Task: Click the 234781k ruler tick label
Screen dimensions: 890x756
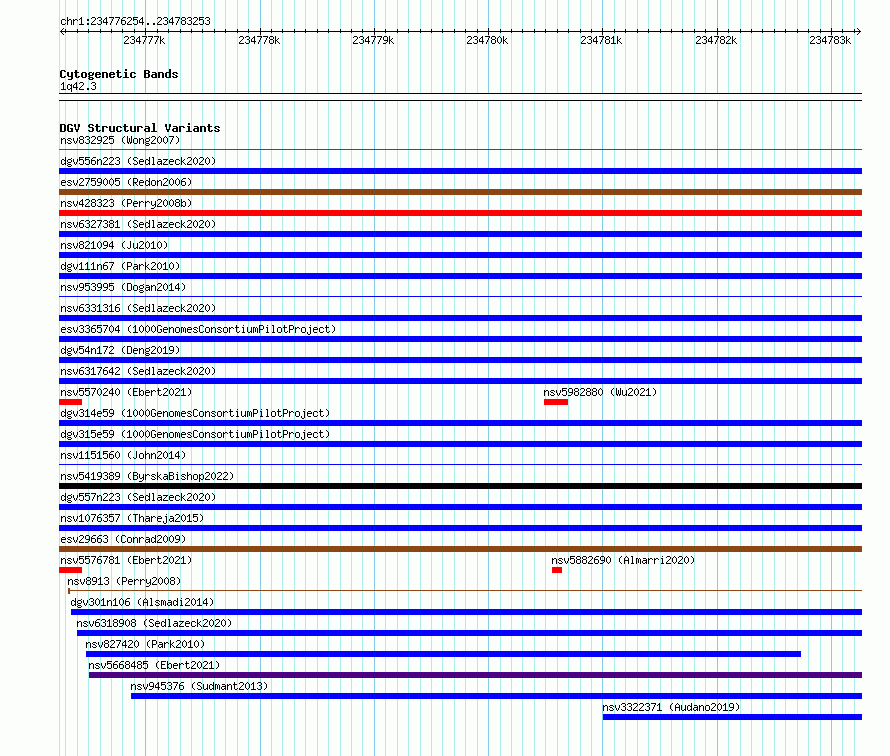Action: tap(601, 40)
